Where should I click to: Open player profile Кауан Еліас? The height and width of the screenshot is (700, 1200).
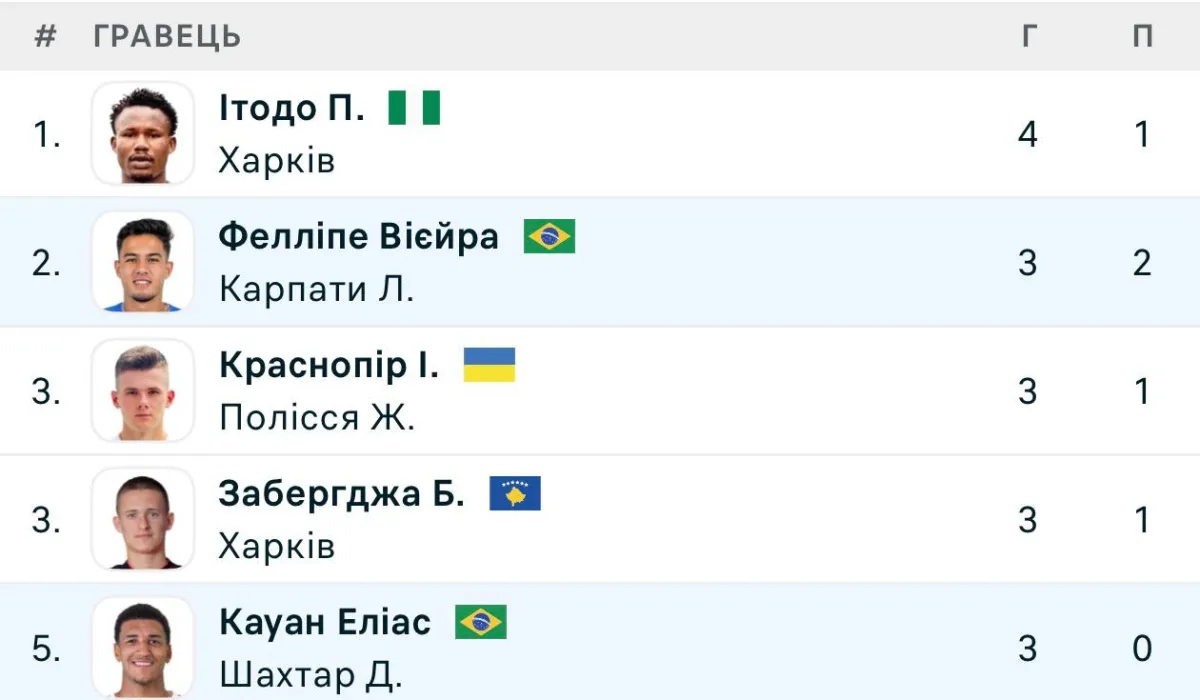(x=325, y=622)
